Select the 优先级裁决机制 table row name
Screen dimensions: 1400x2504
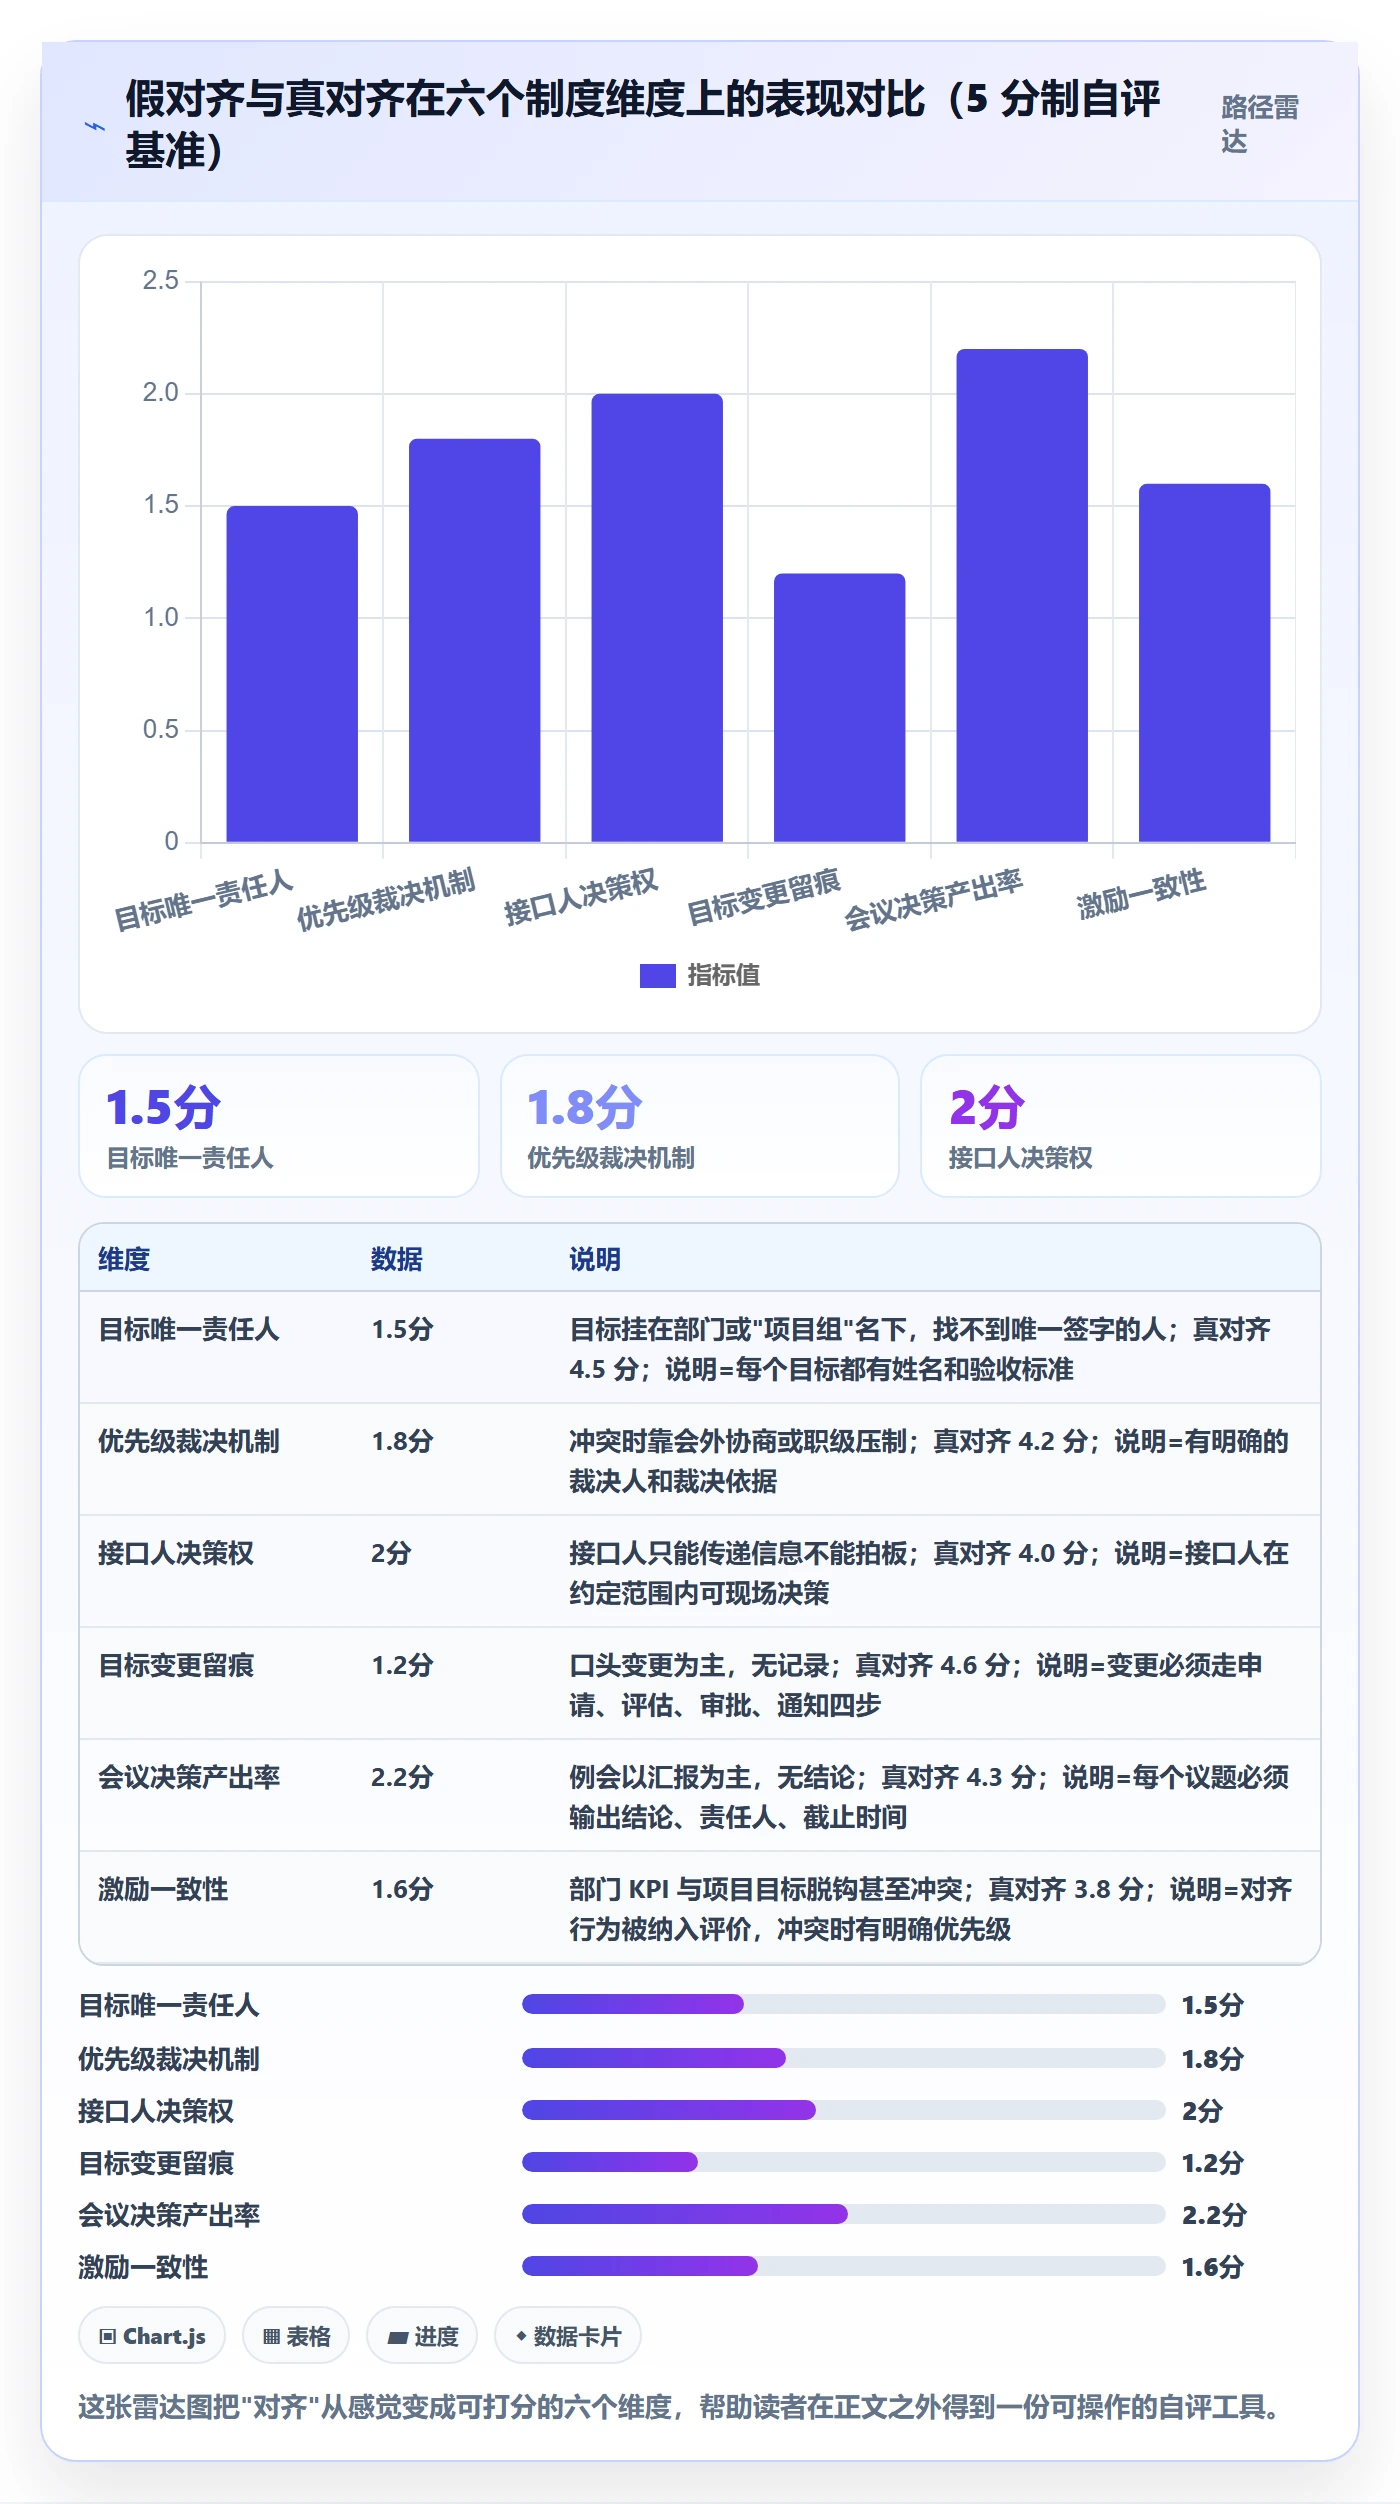point(189,1441)
